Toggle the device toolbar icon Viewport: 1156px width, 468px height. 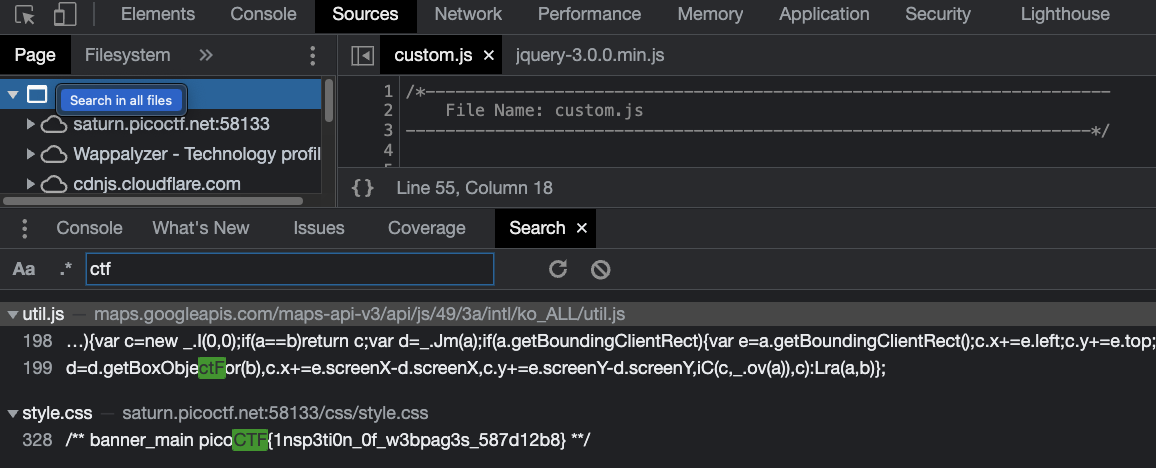(65, 15)
